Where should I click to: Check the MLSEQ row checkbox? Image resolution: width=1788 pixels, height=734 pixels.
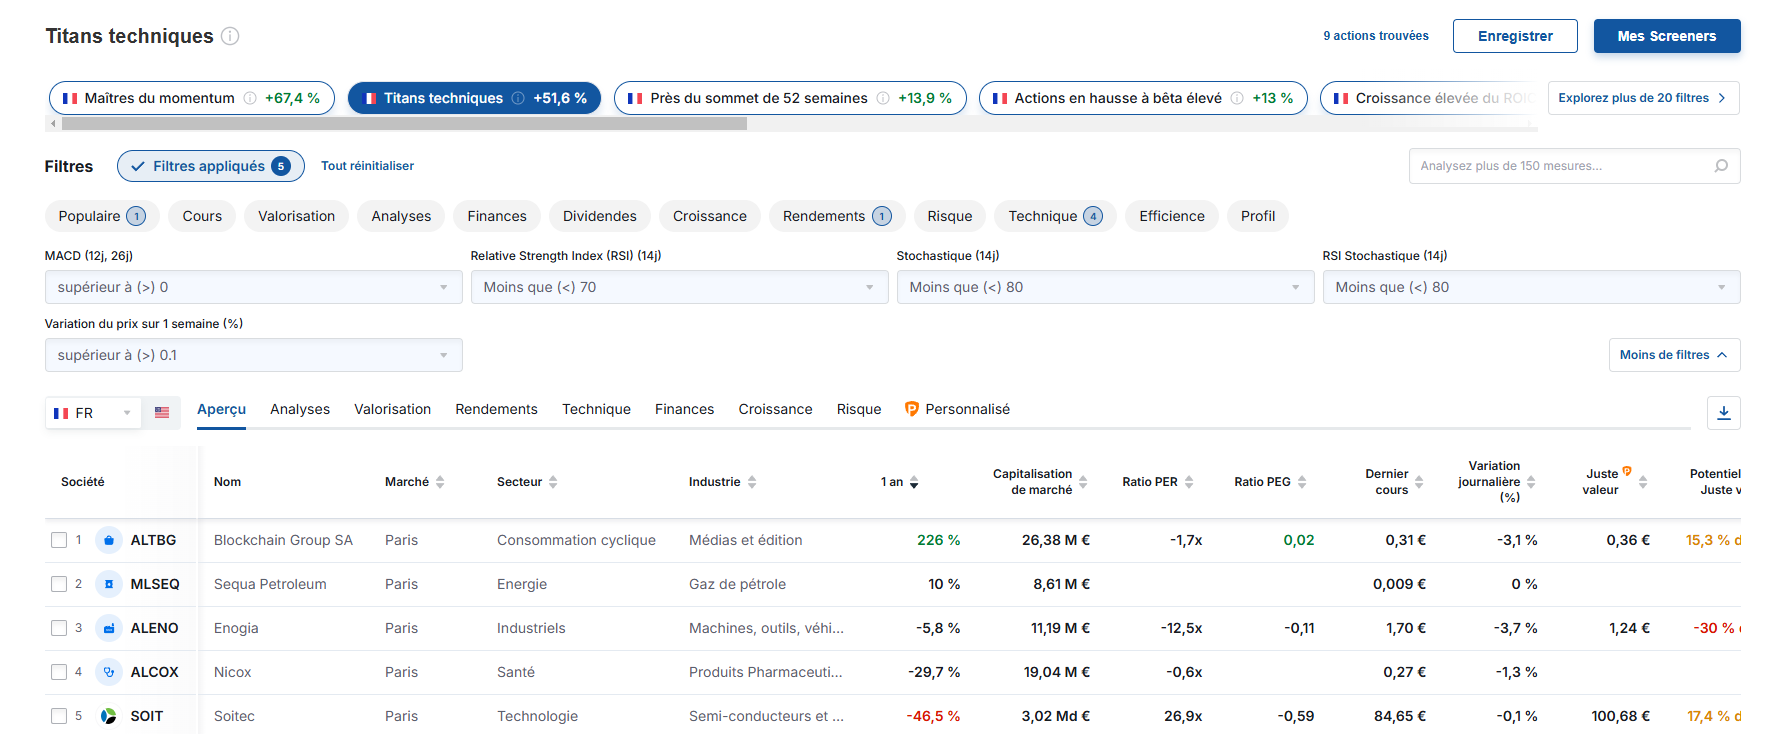(x=59, y=584)
